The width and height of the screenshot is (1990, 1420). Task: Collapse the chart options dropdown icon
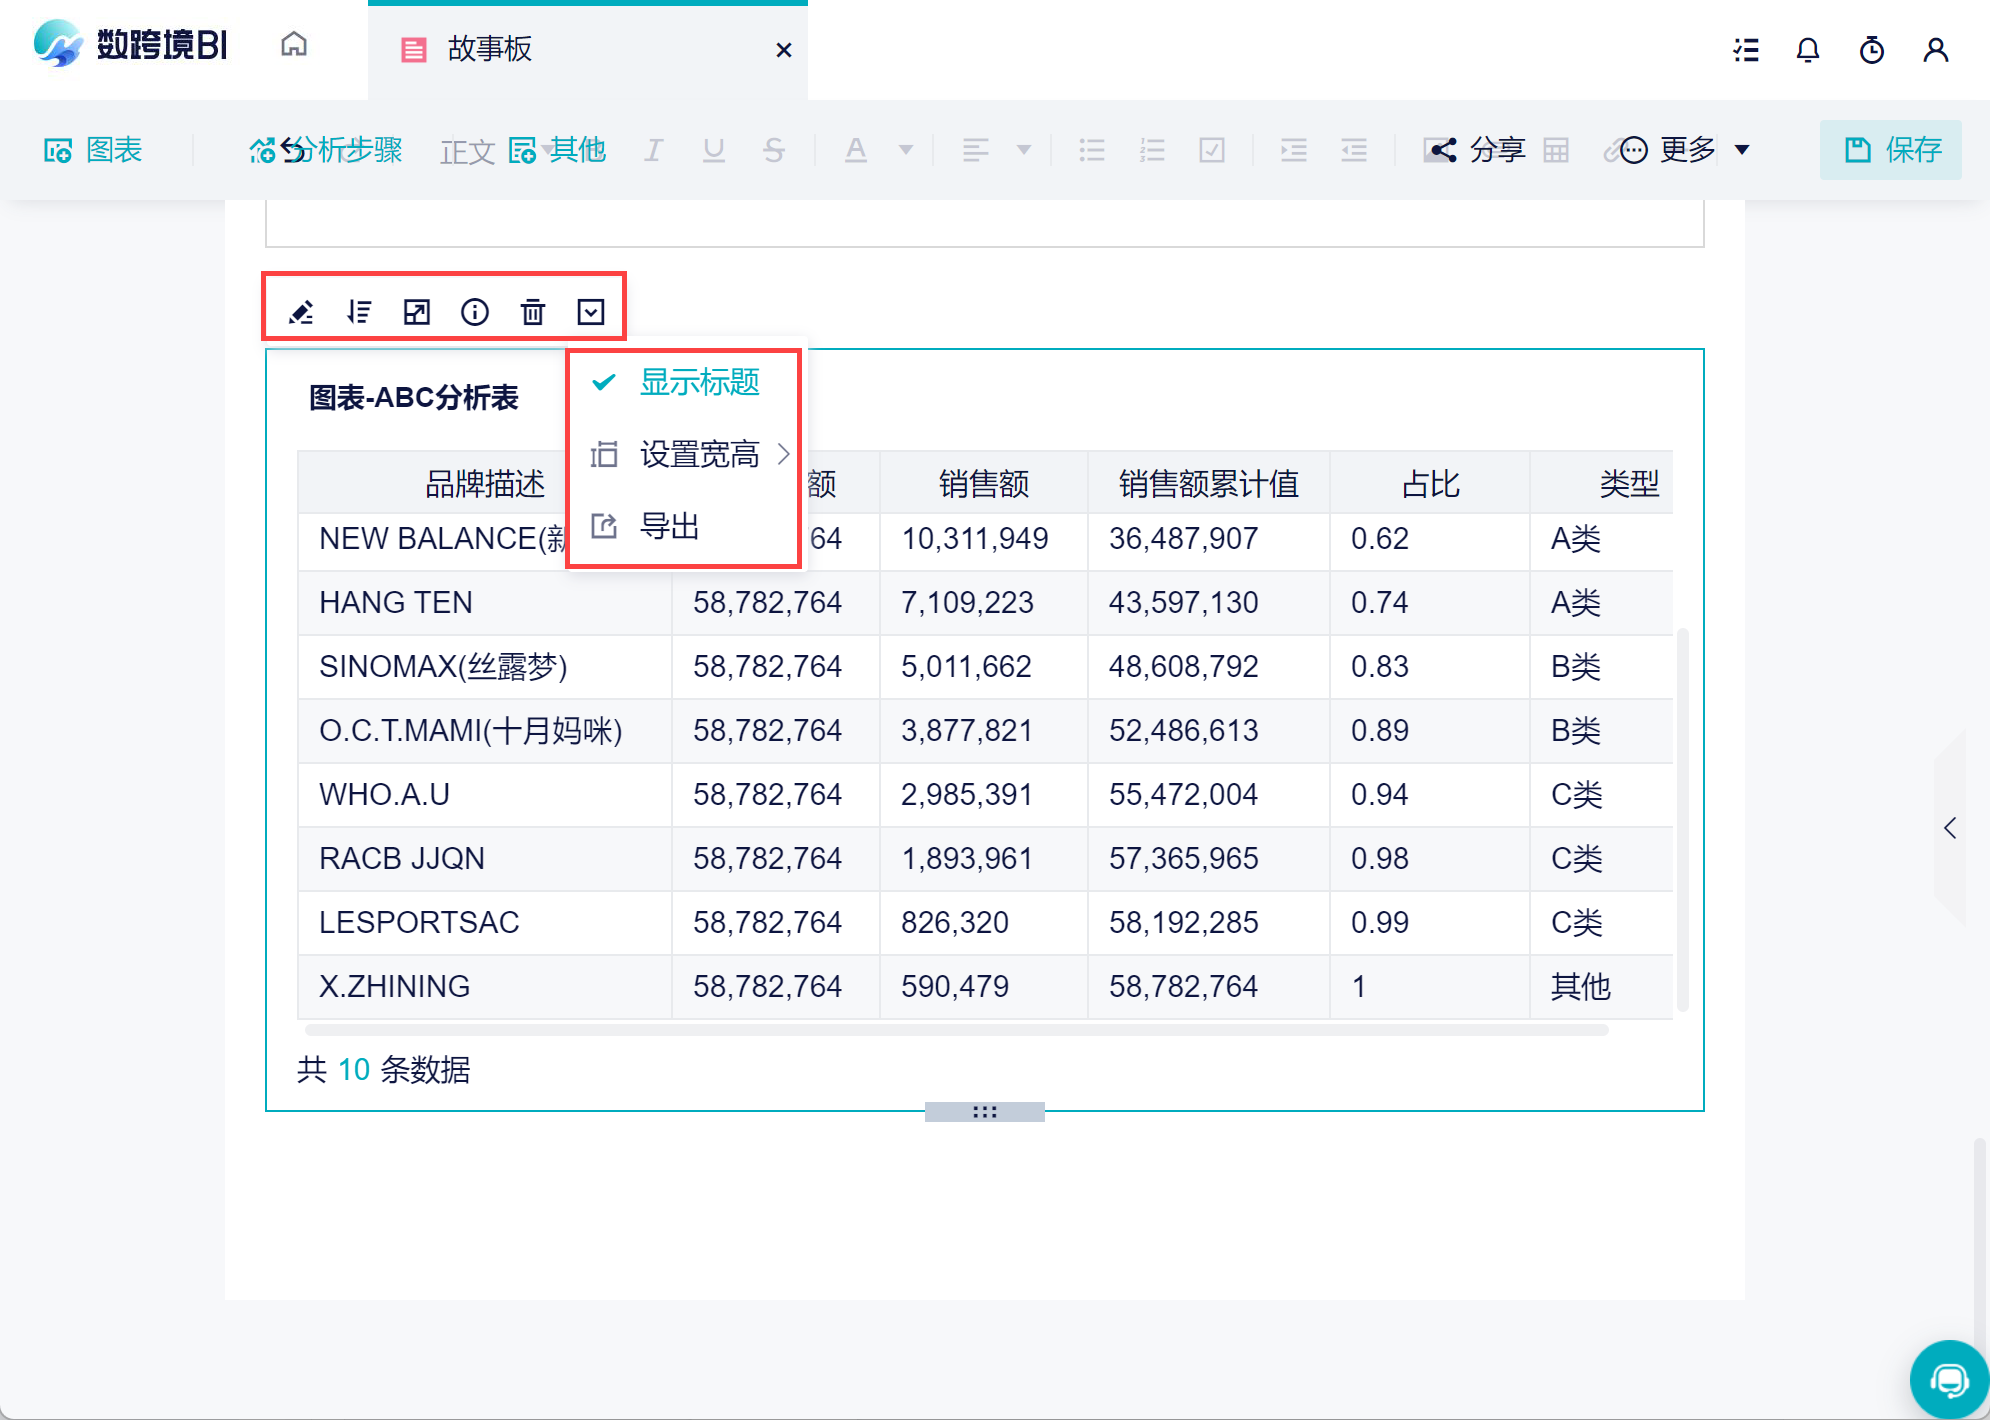tap(591, 312)
